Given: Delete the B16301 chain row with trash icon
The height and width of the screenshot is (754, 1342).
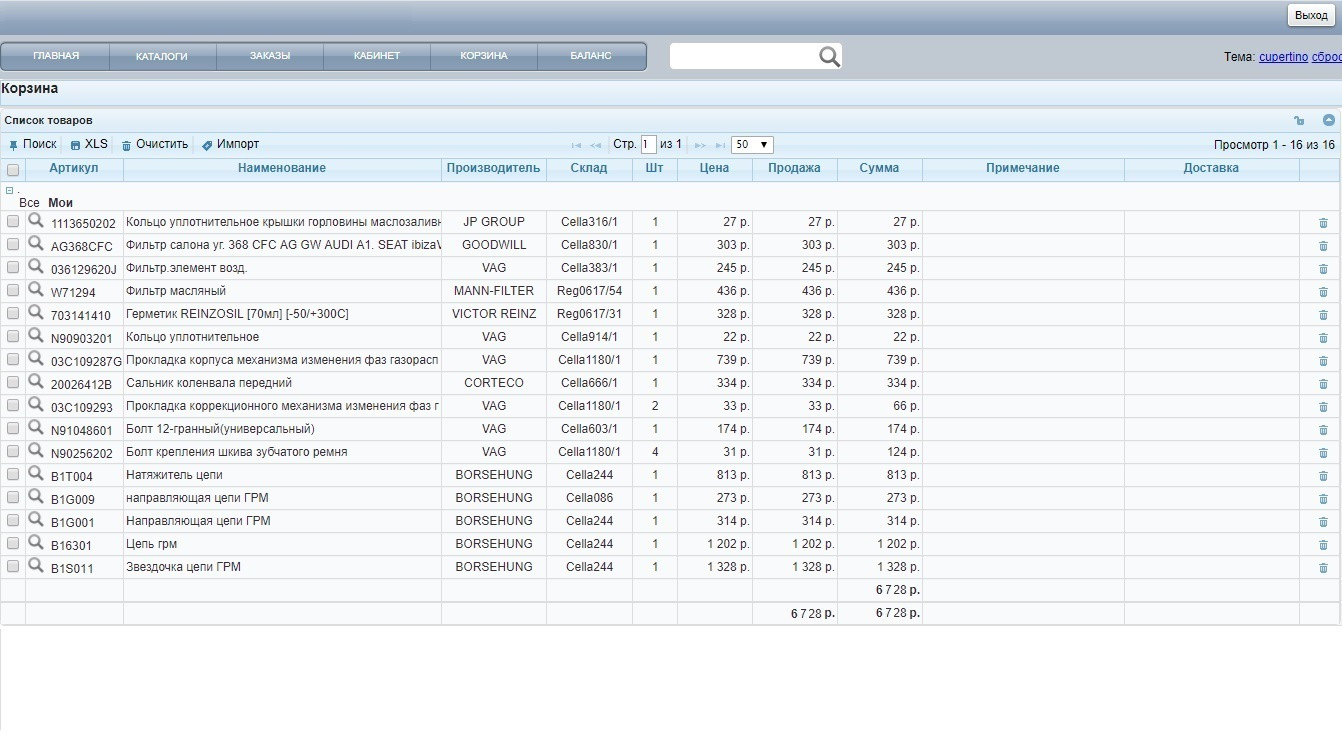Looking at the screenshot, I should coord(1323,545).
